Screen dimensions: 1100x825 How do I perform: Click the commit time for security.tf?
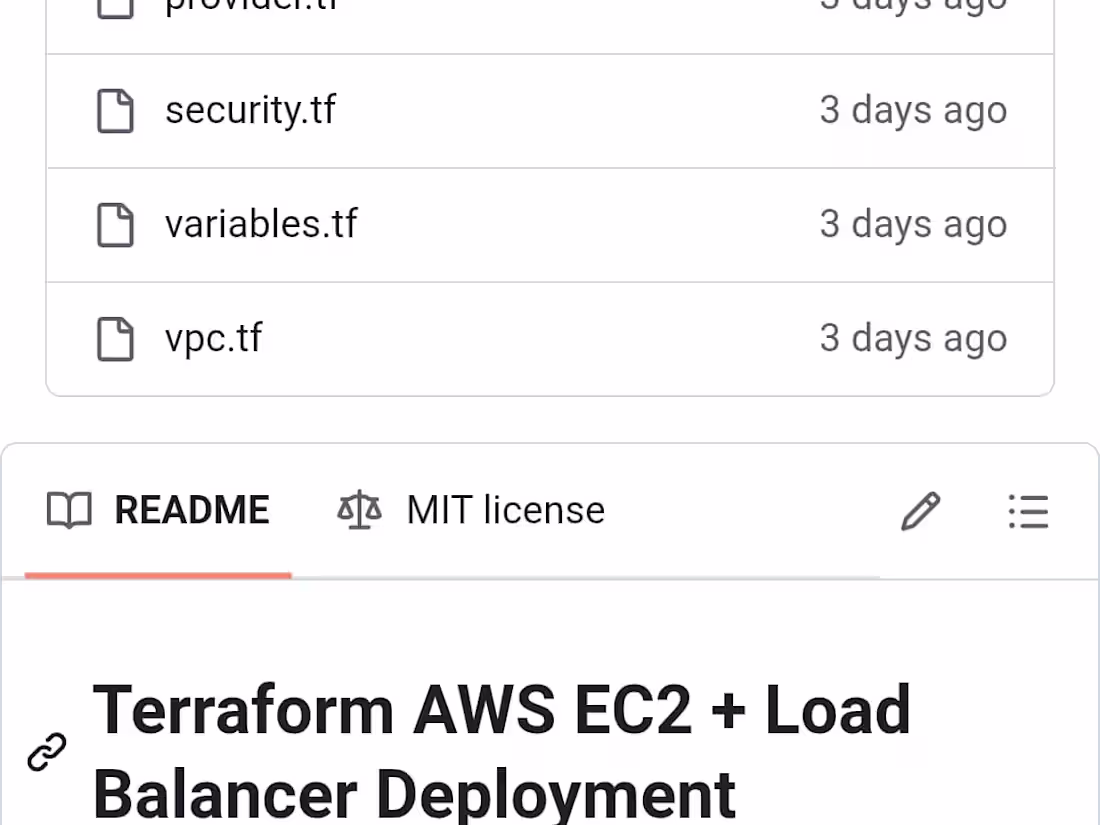click(913, 110)
